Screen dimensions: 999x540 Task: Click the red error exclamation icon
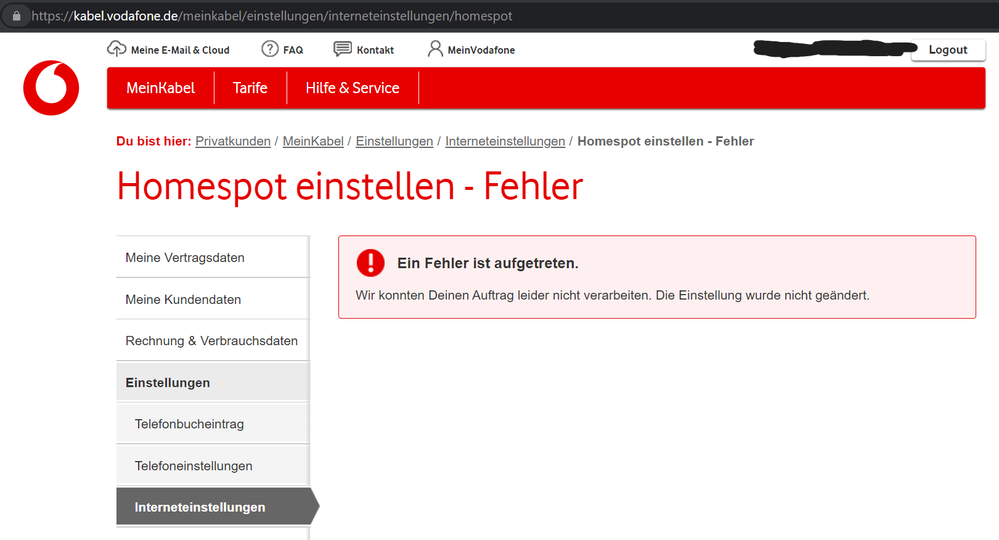click(x=370, y=262)
